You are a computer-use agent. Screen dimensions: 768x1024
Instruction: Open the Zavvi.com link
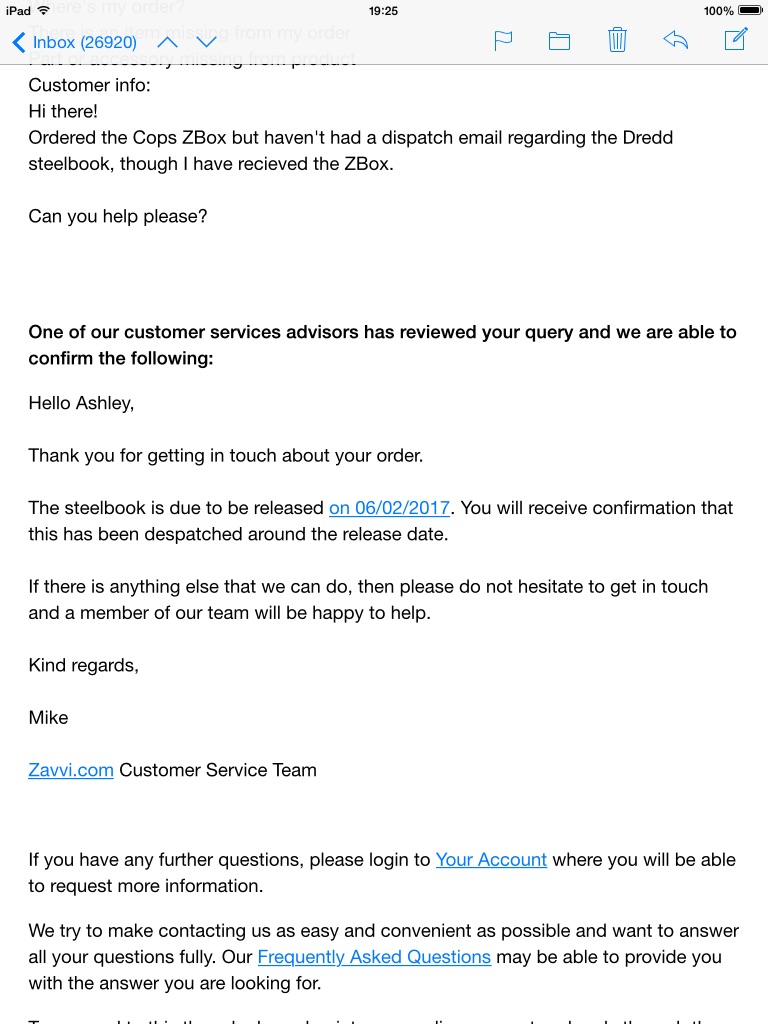tap(71, 770)
